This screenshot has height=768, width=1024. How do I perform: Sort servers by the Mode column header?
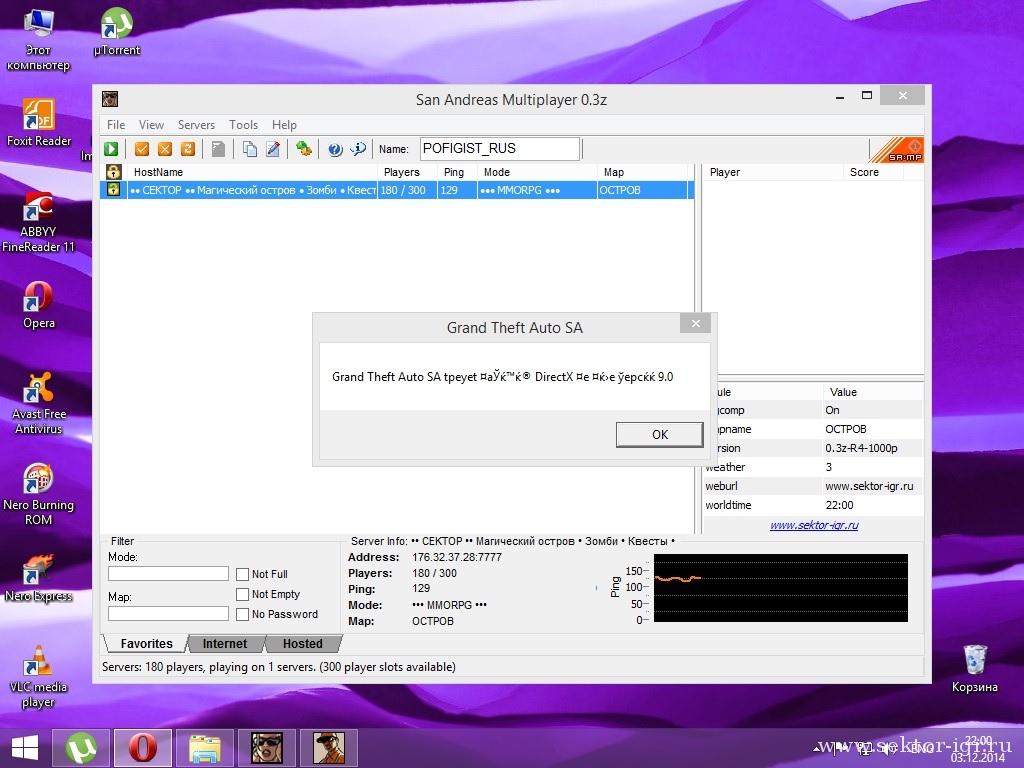(537, 172)
